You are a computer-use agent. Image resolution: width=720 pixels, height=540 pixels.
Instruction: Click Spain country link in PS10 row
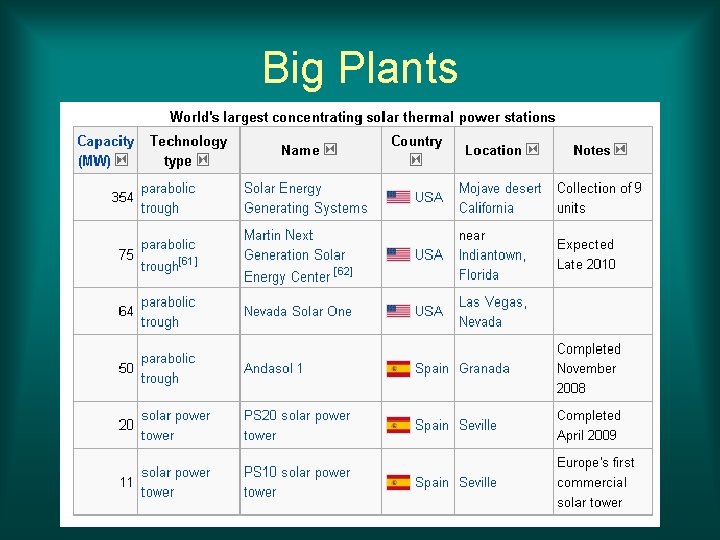(432, 482)
